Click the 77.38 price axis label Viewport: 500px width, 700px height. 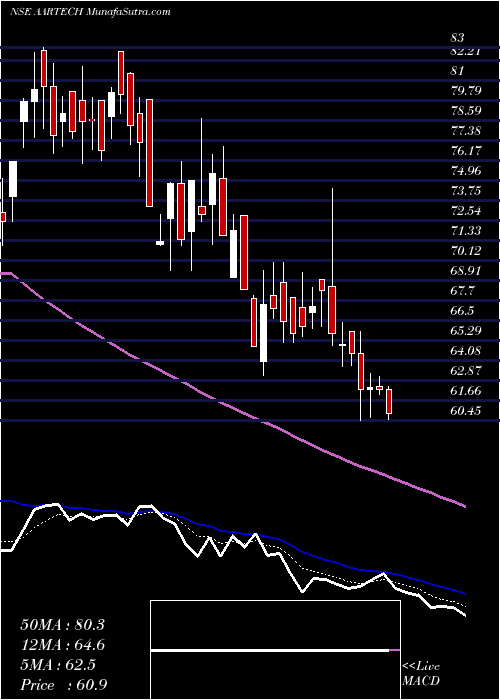465,131
